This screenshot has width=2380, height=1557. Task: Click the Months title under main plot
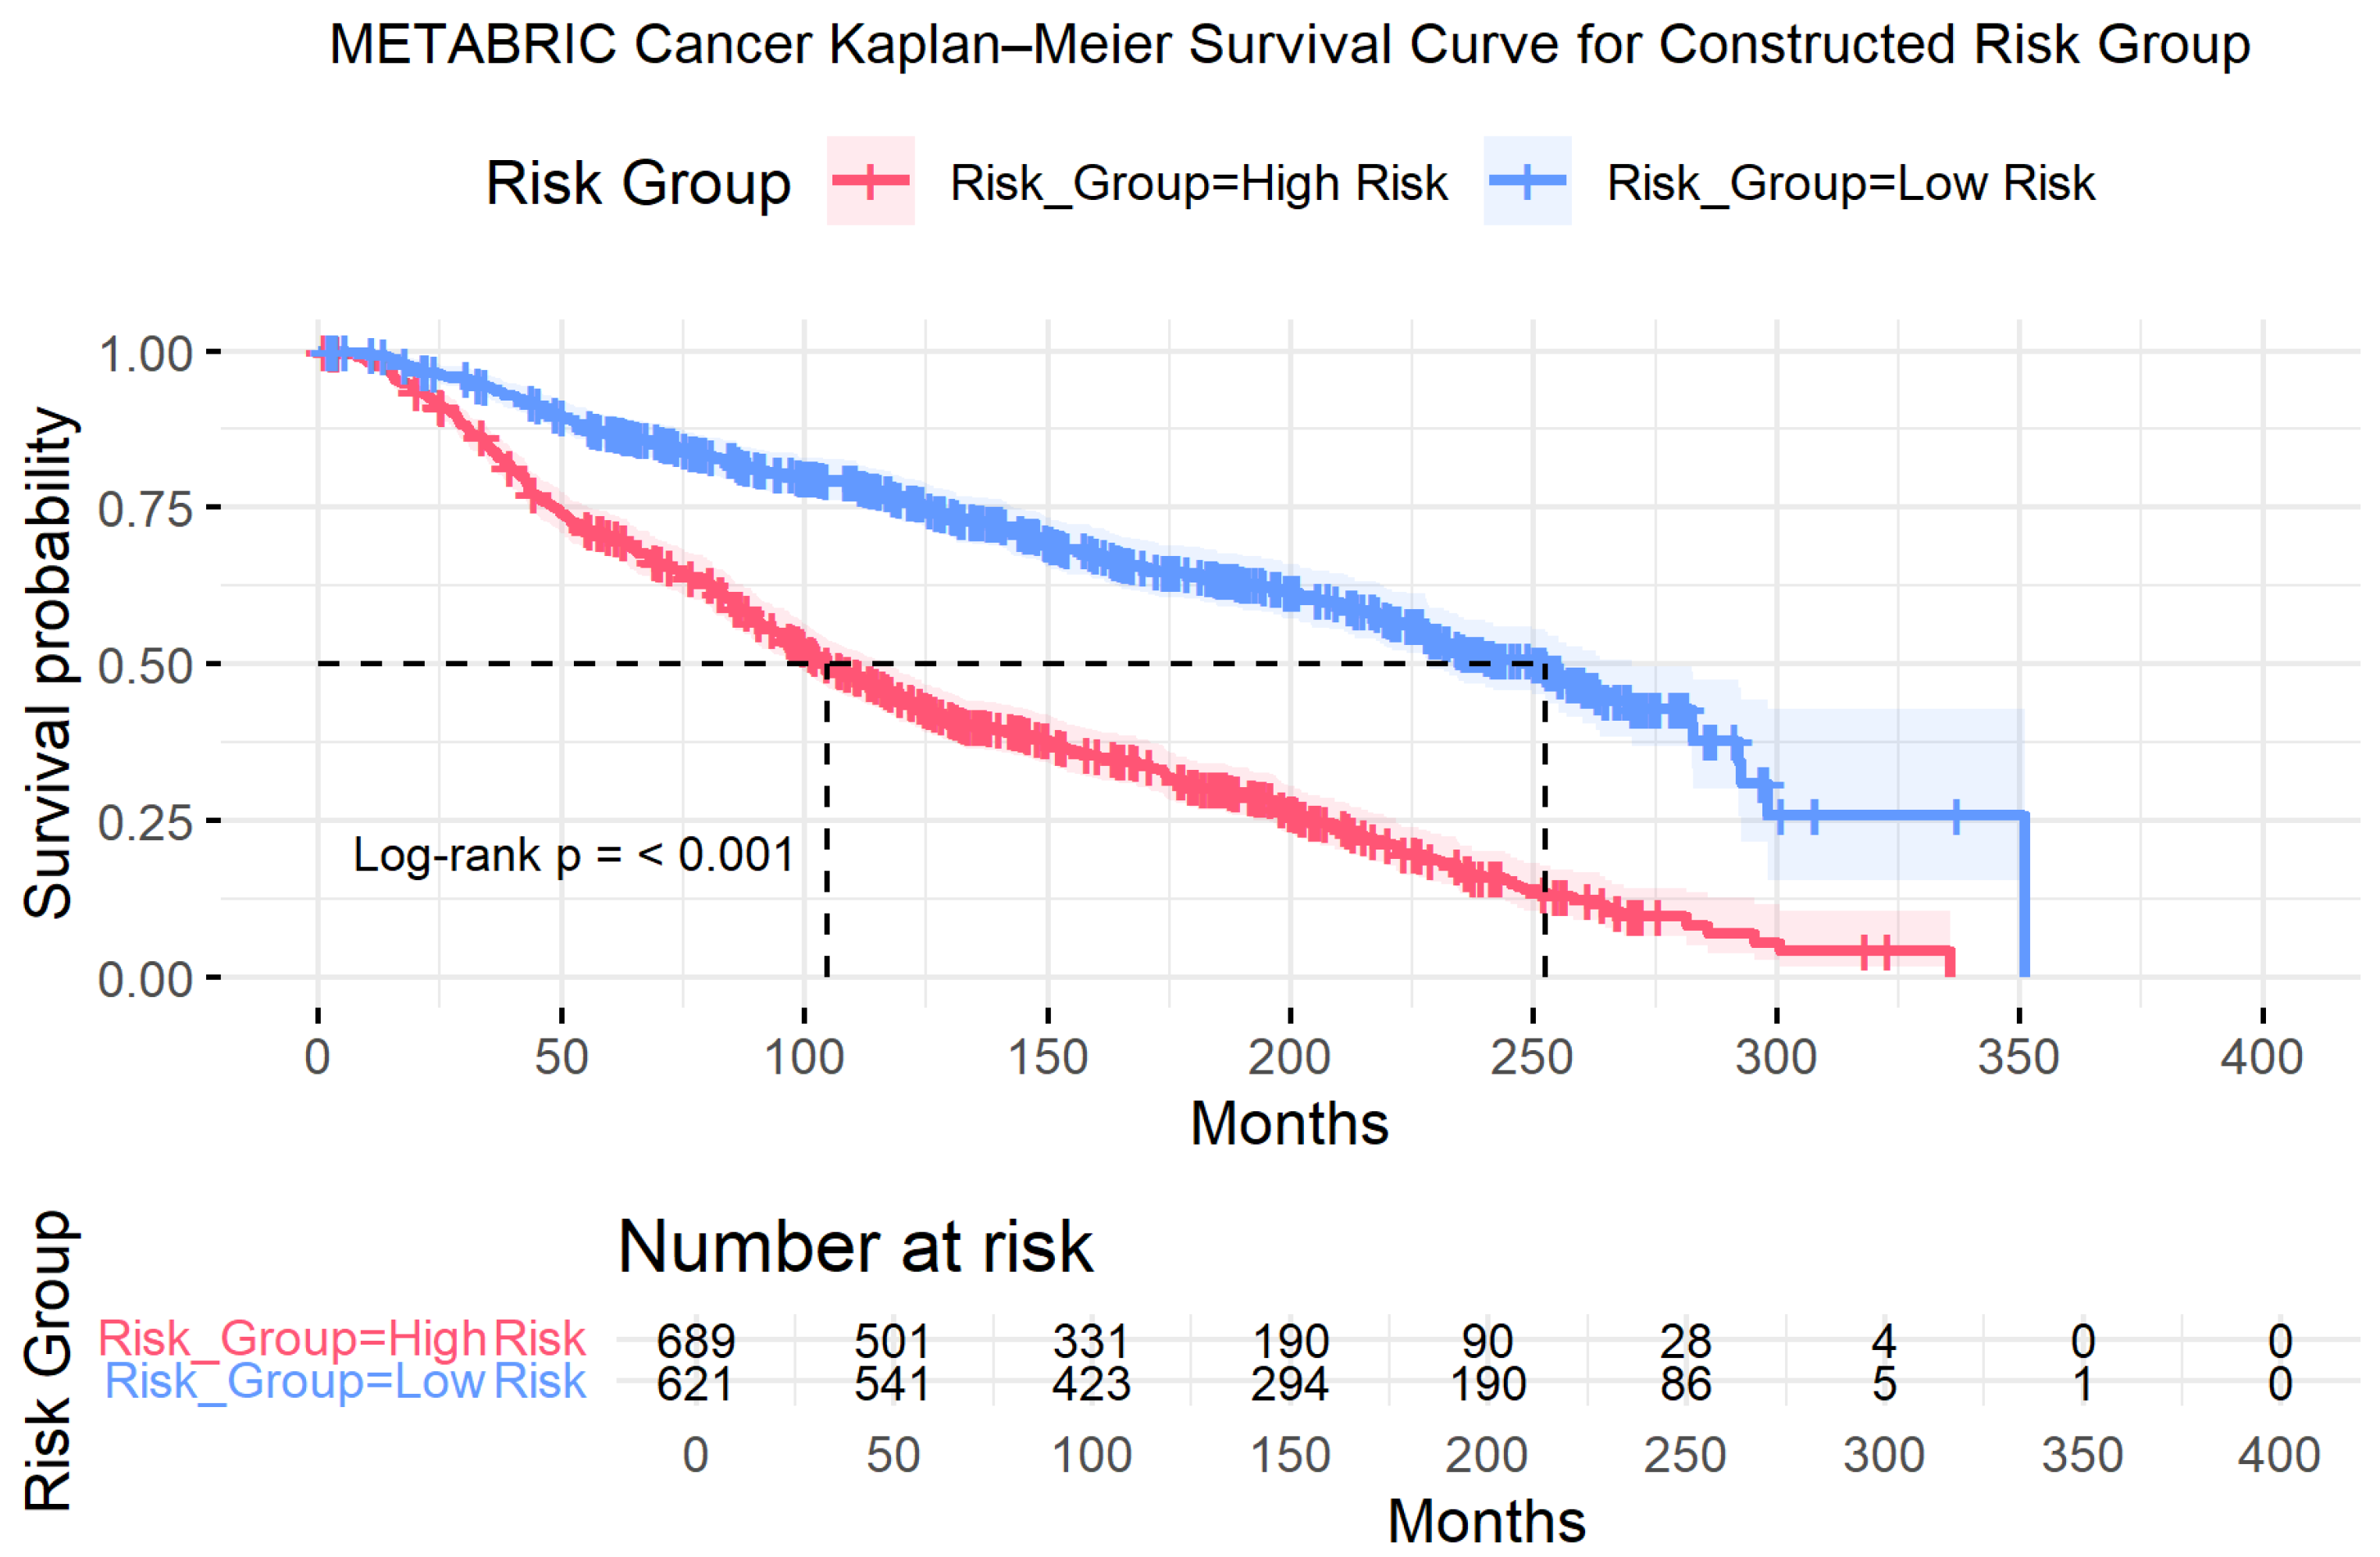pyautogui.click(x=1289, y=1124)
